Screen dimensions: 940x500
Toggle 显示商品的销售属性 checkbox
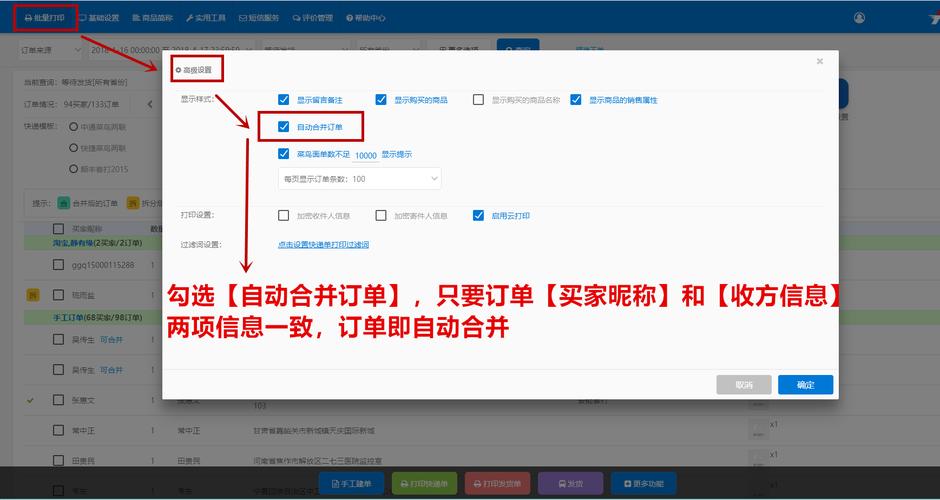[x=576, y=100]
